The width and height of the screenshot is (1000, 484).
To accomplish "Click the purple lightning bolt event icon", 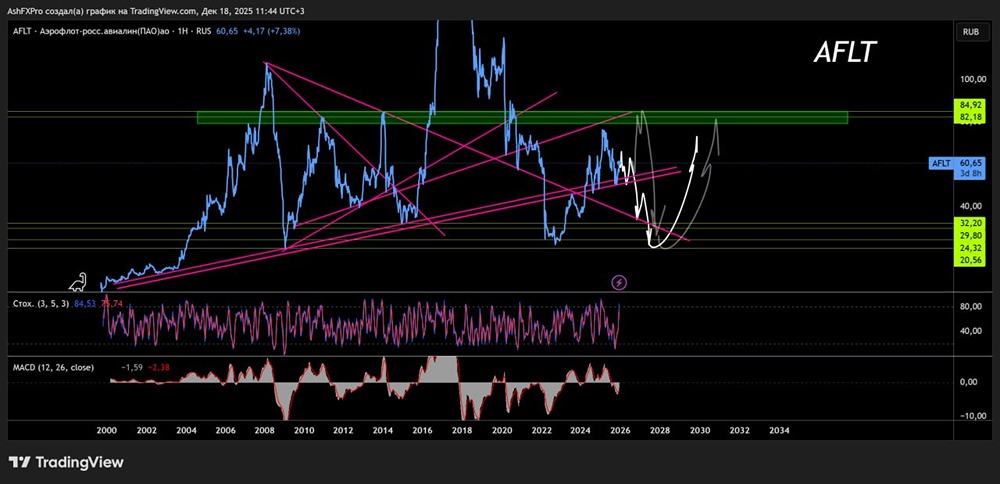I will 619,282.
